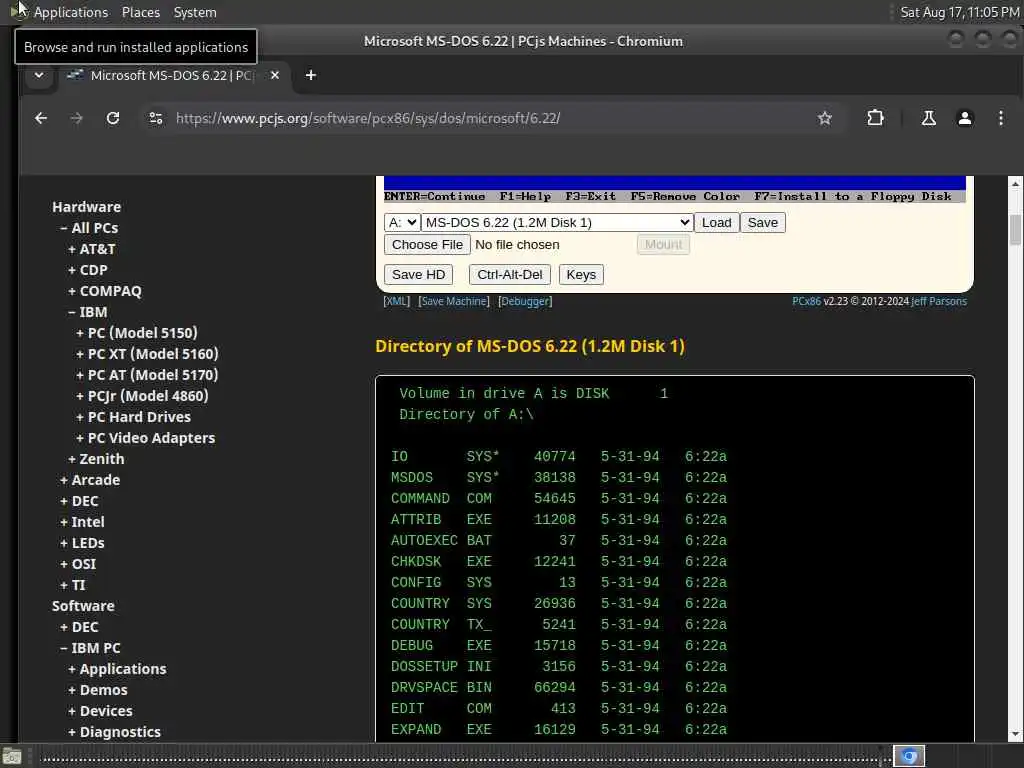Open the Places menu

pyautogui.click(x=140, y=12)
